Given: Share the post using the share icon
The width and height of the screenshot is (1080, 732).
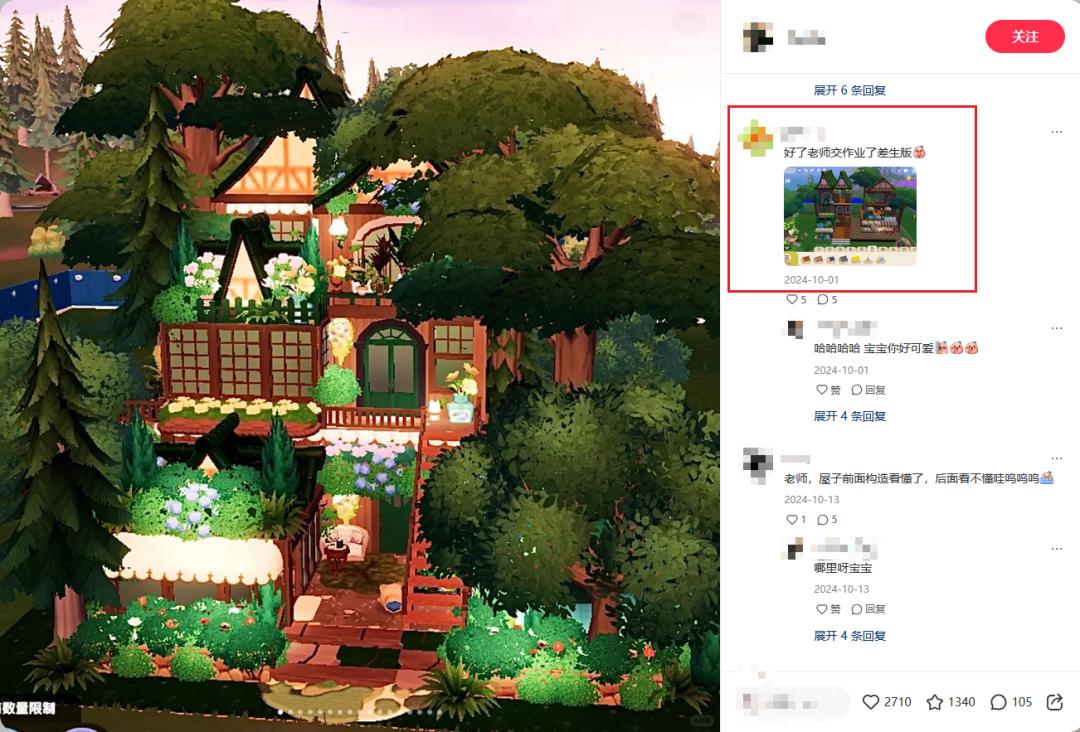Looking at the screenshot, I should [1055, 702].
